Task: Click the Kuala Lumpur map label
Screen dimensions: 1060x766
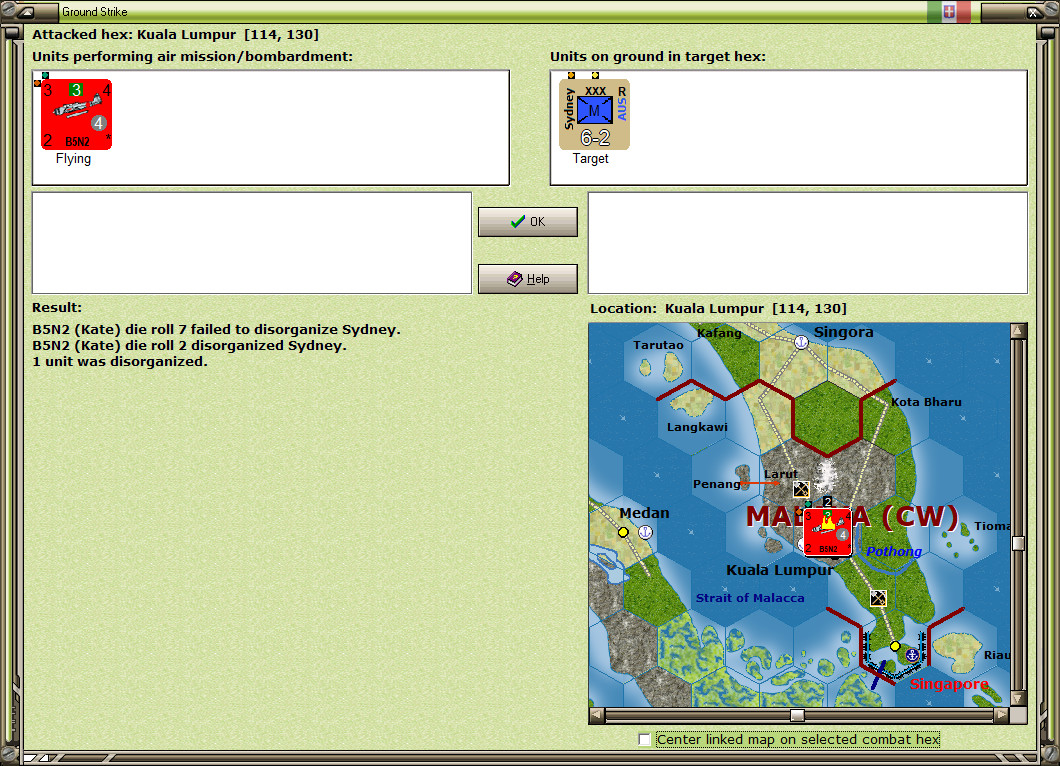Action: (779, 570)
